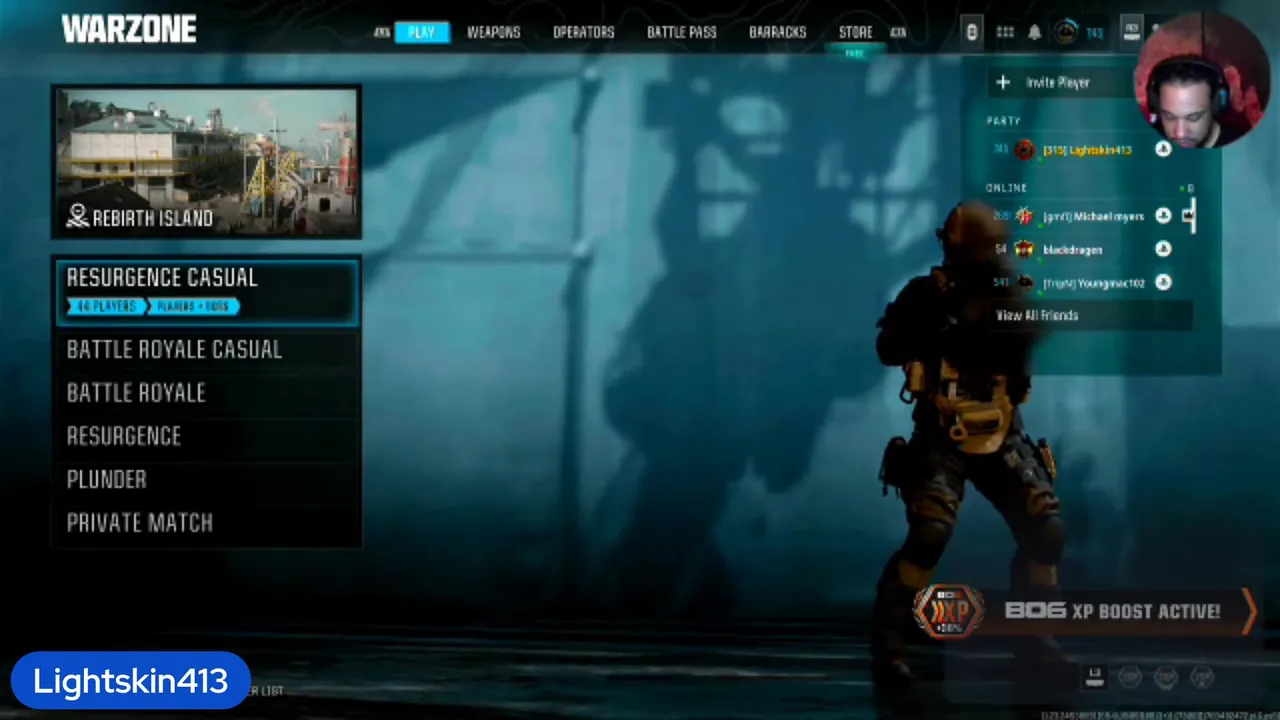The width and height of the screenshot is (1280, 720).
Task: Select friend blackdragon
Action: (x=1072, y=250)
